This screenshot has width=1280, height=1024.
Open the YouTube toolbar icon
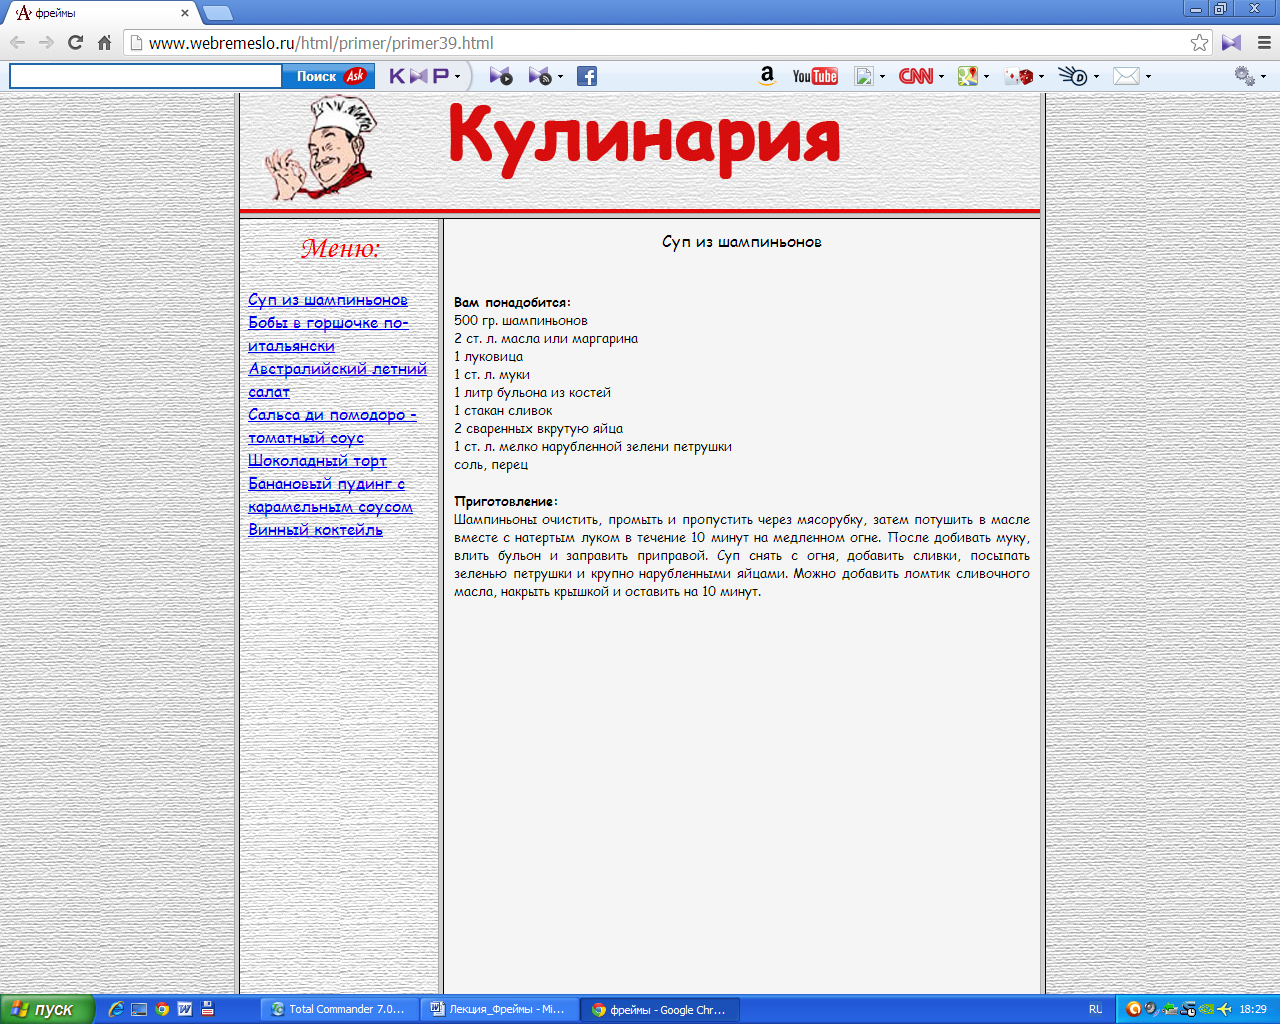pos(815,76)
